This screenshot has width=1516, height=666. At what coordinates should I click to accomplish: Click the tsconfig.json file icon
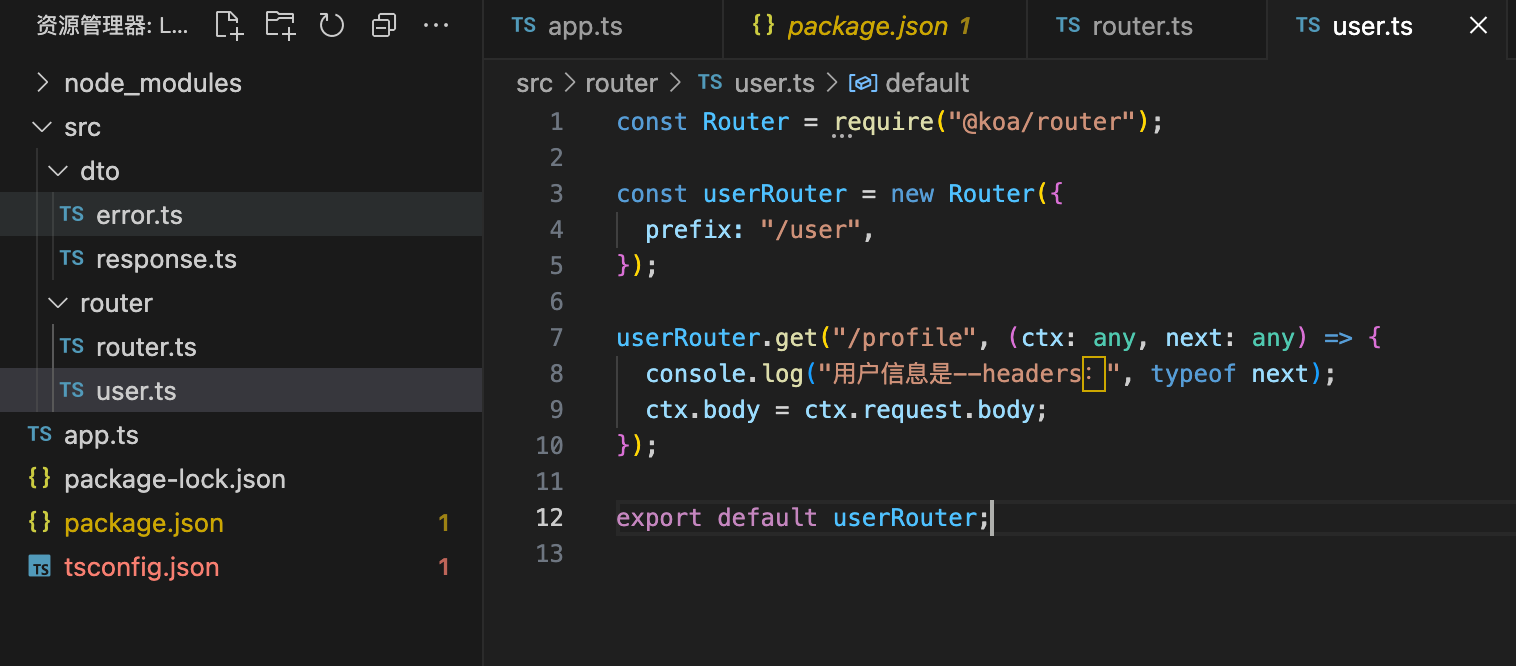coord(39,566)
